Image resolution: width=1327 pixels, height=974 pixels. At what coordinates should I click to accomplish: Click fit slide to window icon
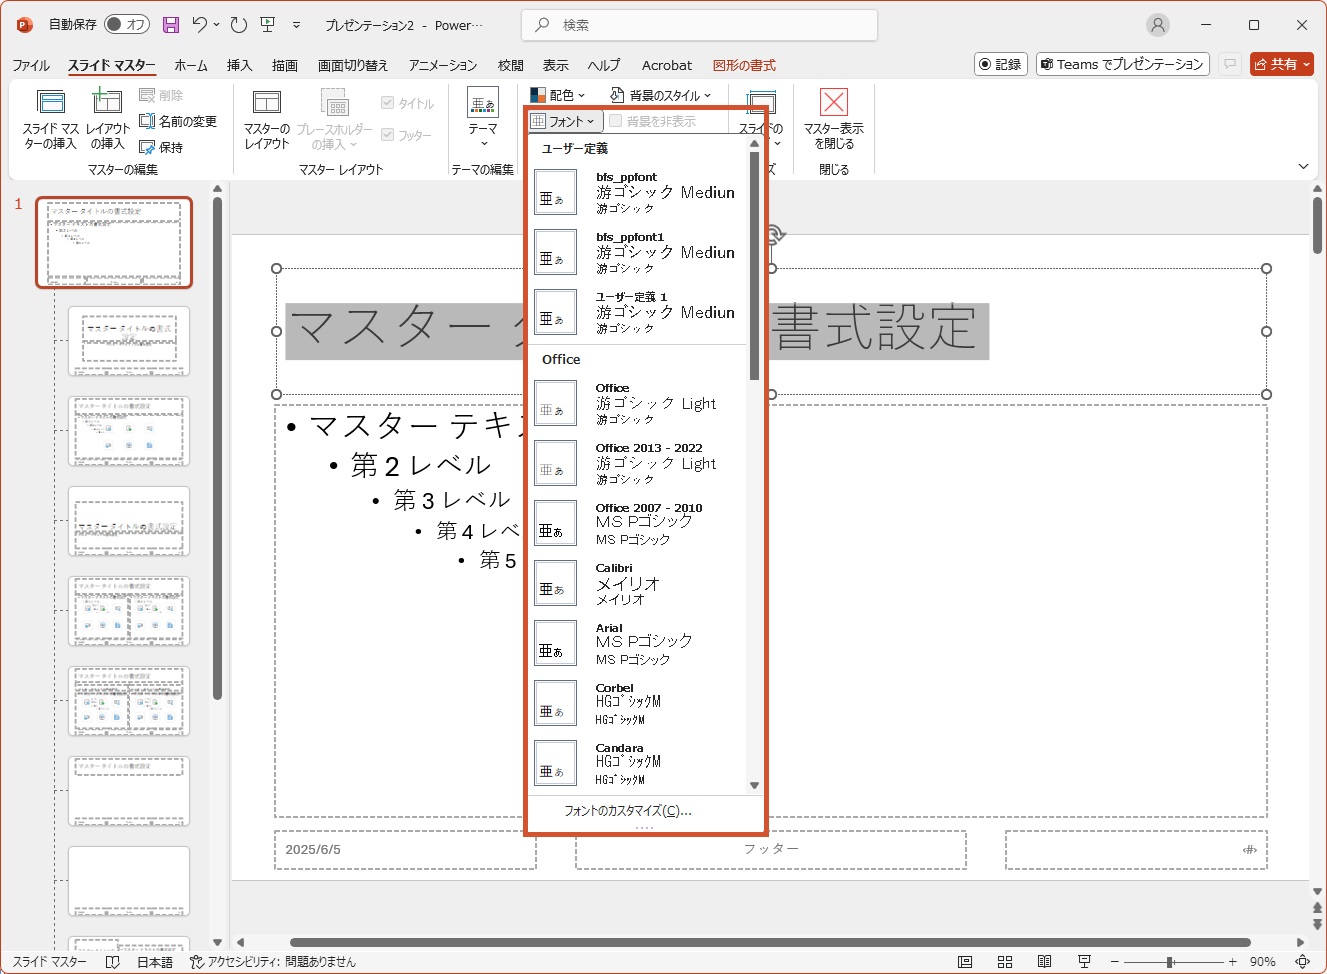[x=1302, y=962]
